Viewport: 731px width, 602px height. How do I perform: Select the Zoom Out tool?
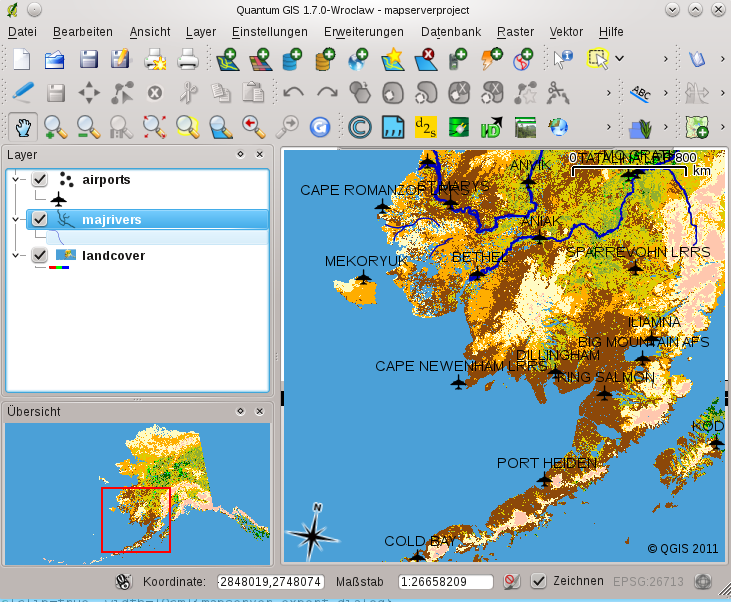(88, 127)
